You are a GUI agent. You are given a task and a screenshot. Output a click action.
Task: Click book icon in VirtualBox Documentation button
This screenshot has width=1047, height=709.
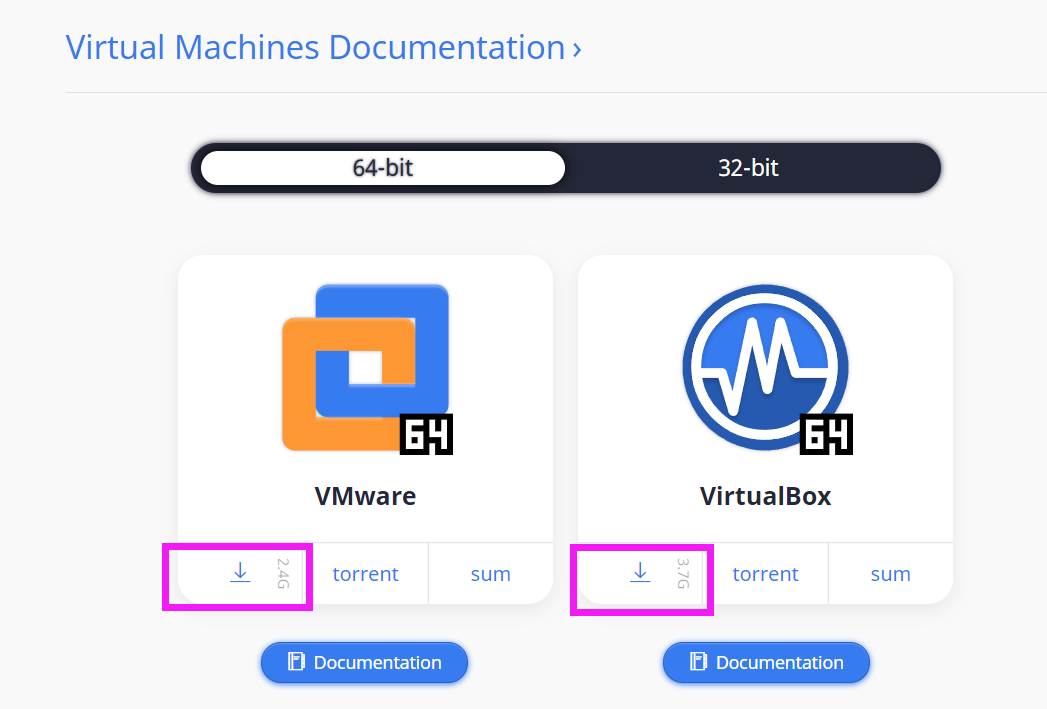click(698, 662)
